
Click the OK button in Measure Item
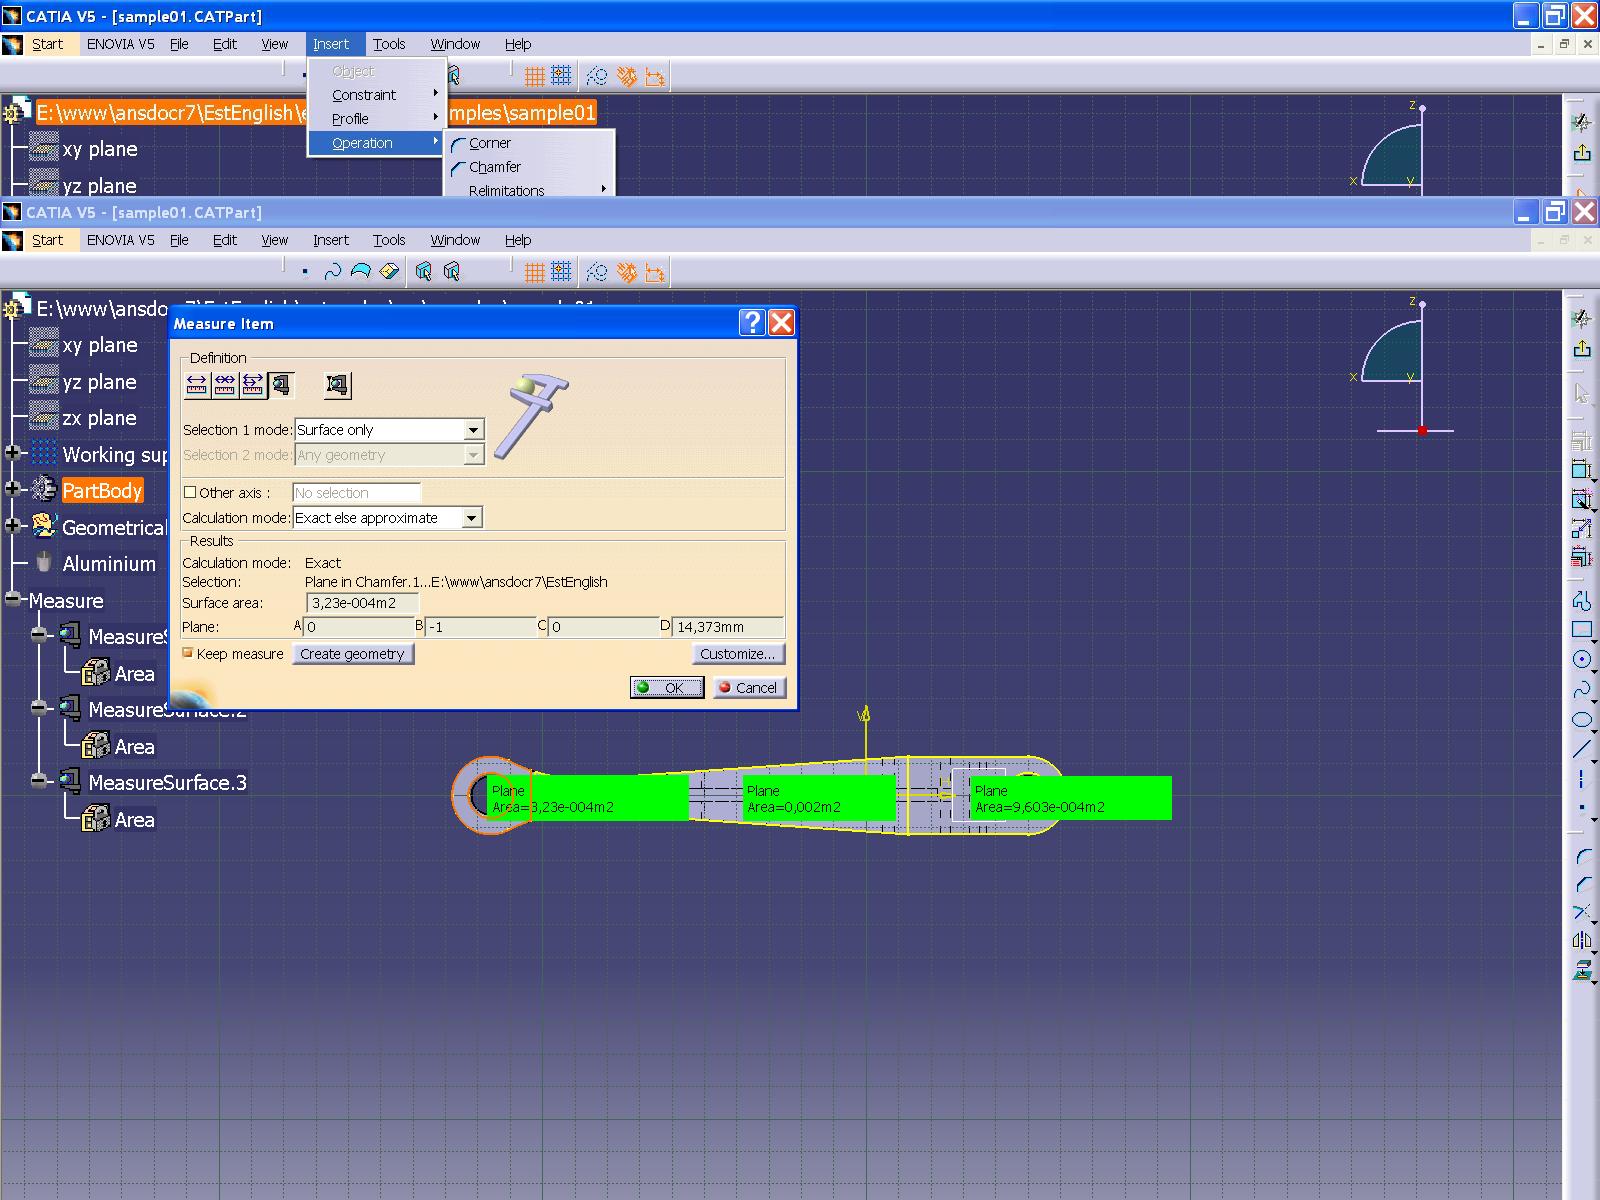pyautogui.click(x=666, y=688)
